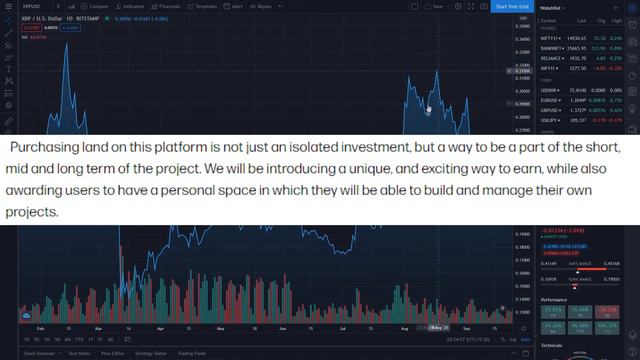Select the trend line drawing tool

pos(8,33)
